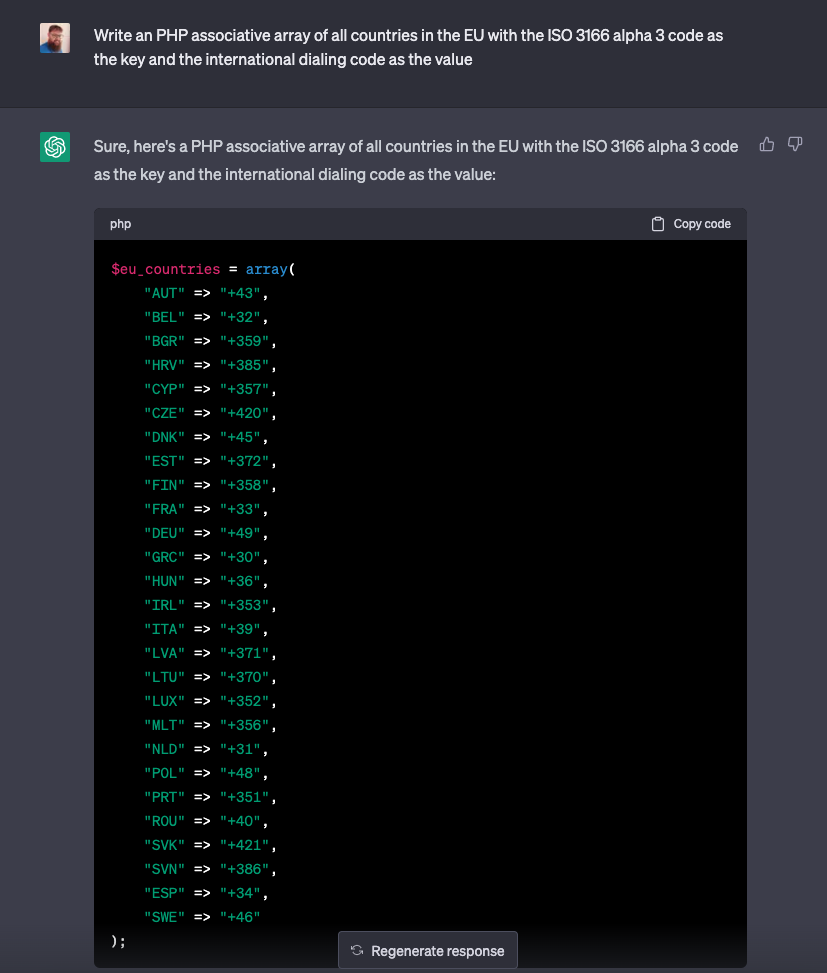Viewport: 827px width, 973px height.
Task: Click the "HRV" country code
Action: click(x=164, y=366)
